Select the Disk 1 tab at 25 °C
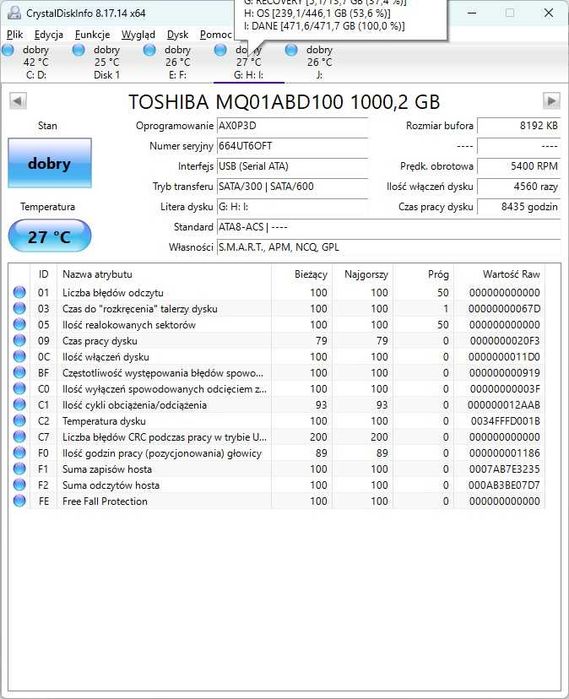This screenshot has width=569, height=699. (x=107, y=62)
